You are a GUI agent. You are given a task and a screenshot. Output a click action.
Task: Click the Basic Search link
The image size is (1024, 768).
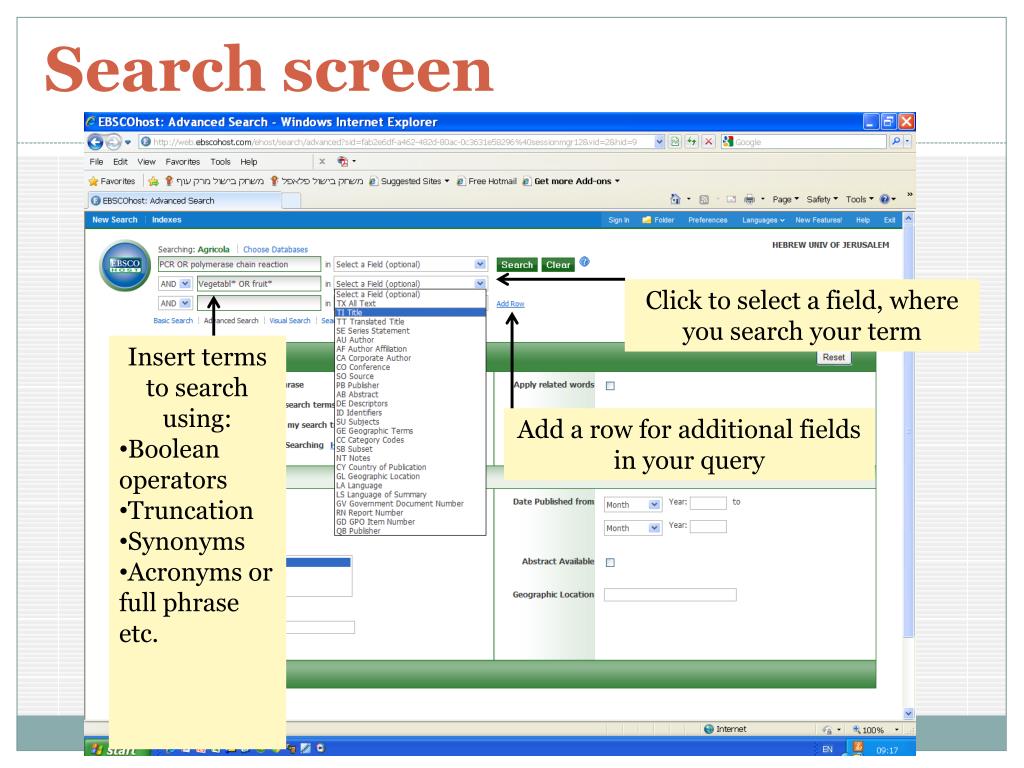pyautogui.click(x=173, y=321)
